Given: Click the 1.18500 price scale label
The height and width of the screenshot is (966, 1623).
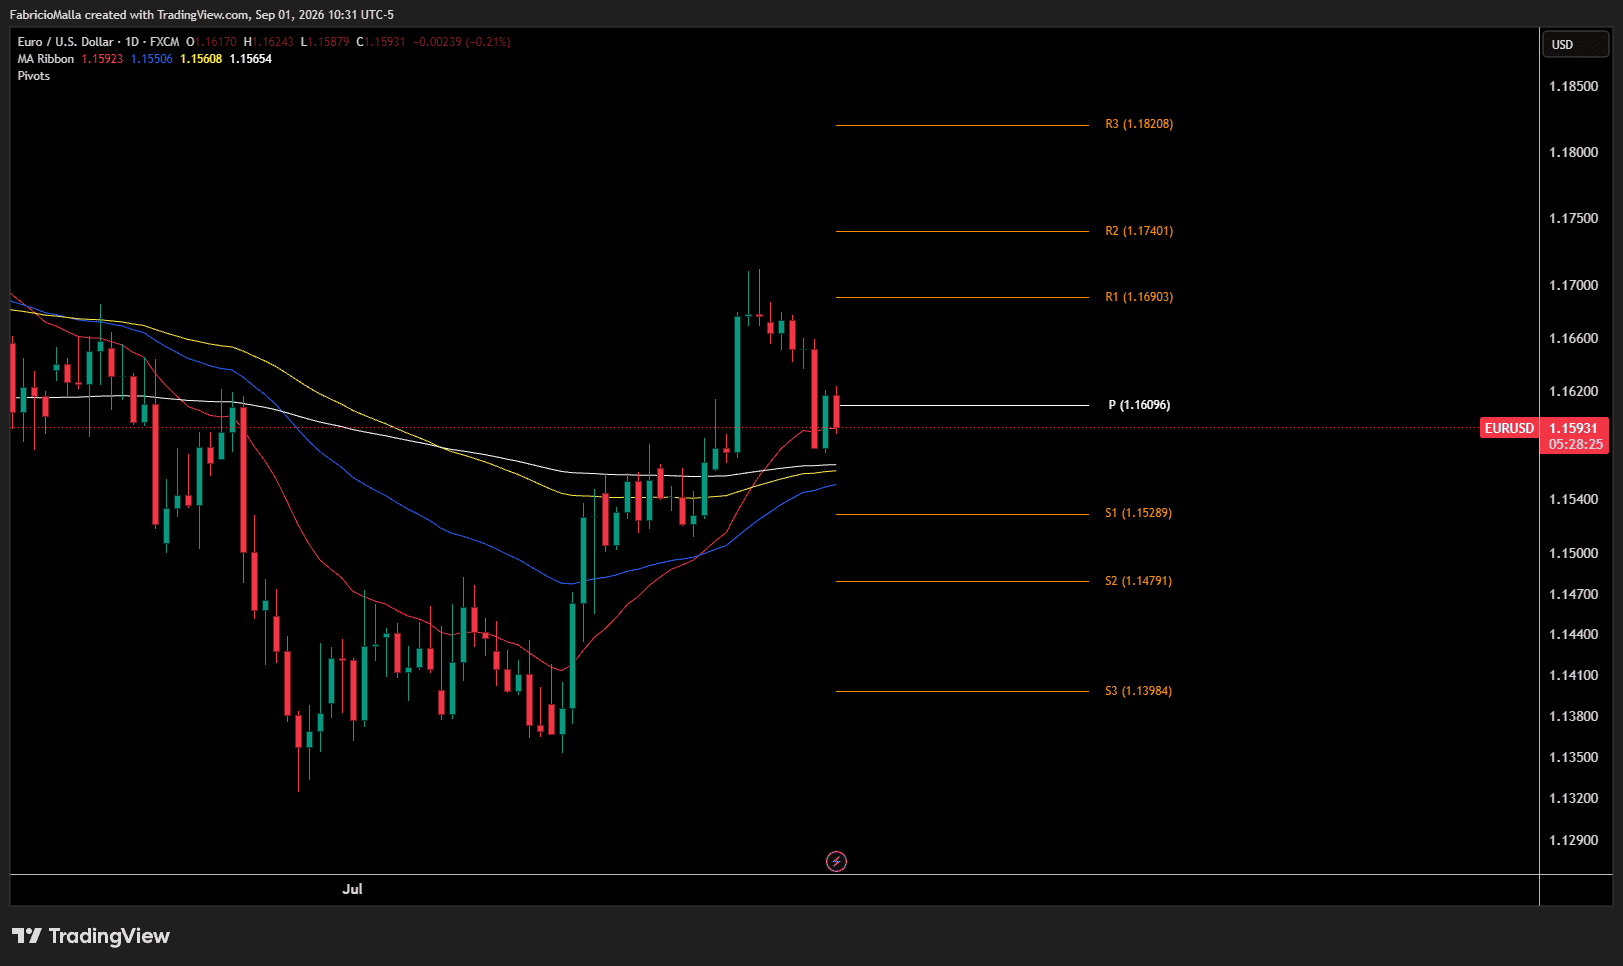Looking at the screenshot, I should coord(1573,86).
